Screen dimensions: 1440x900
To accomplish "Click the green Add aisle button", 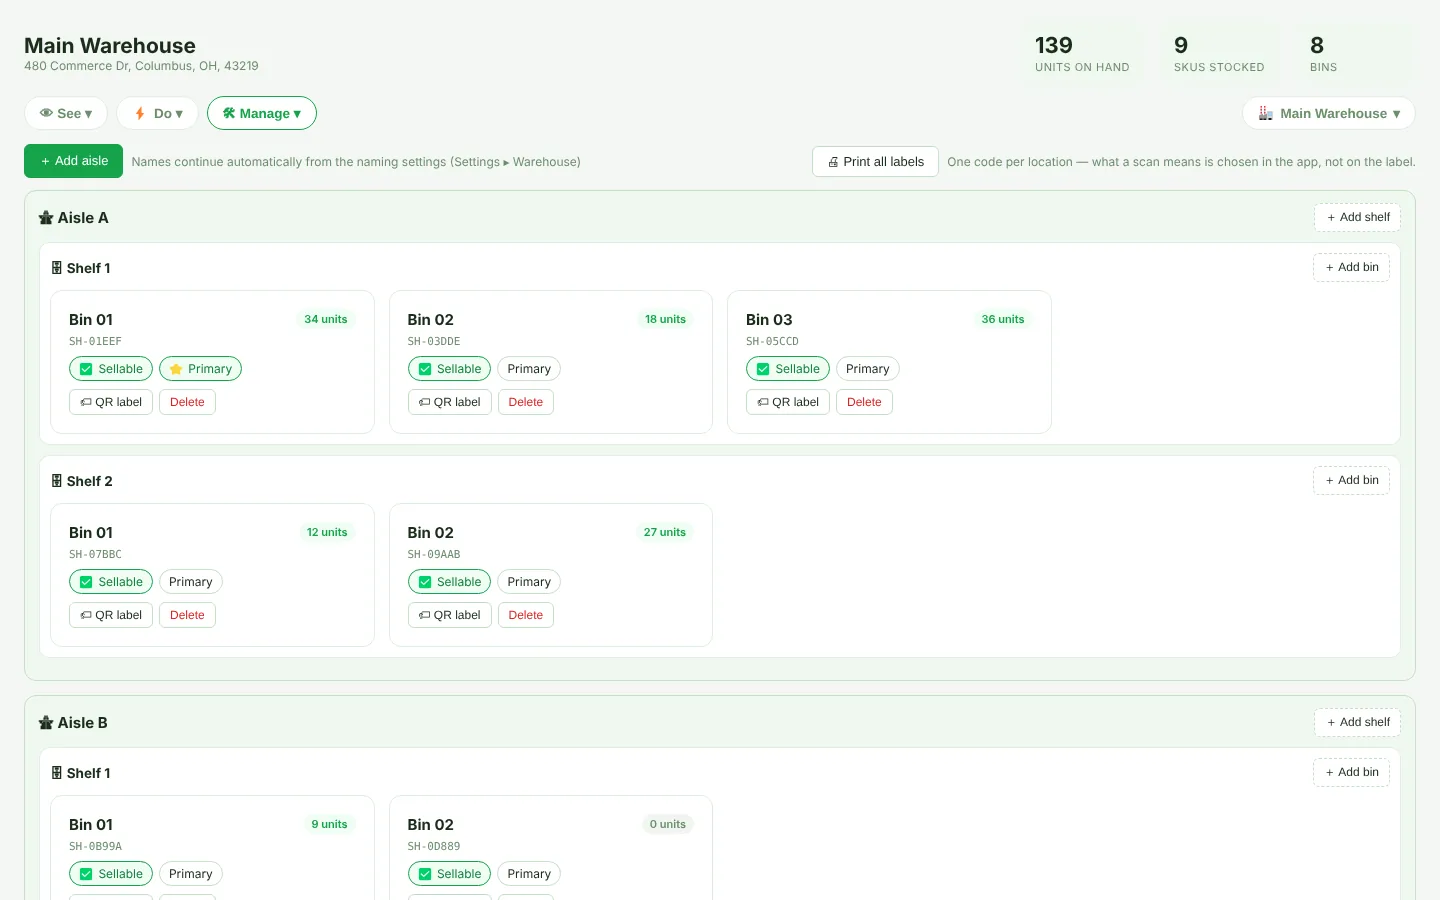I will click(73, 161).
